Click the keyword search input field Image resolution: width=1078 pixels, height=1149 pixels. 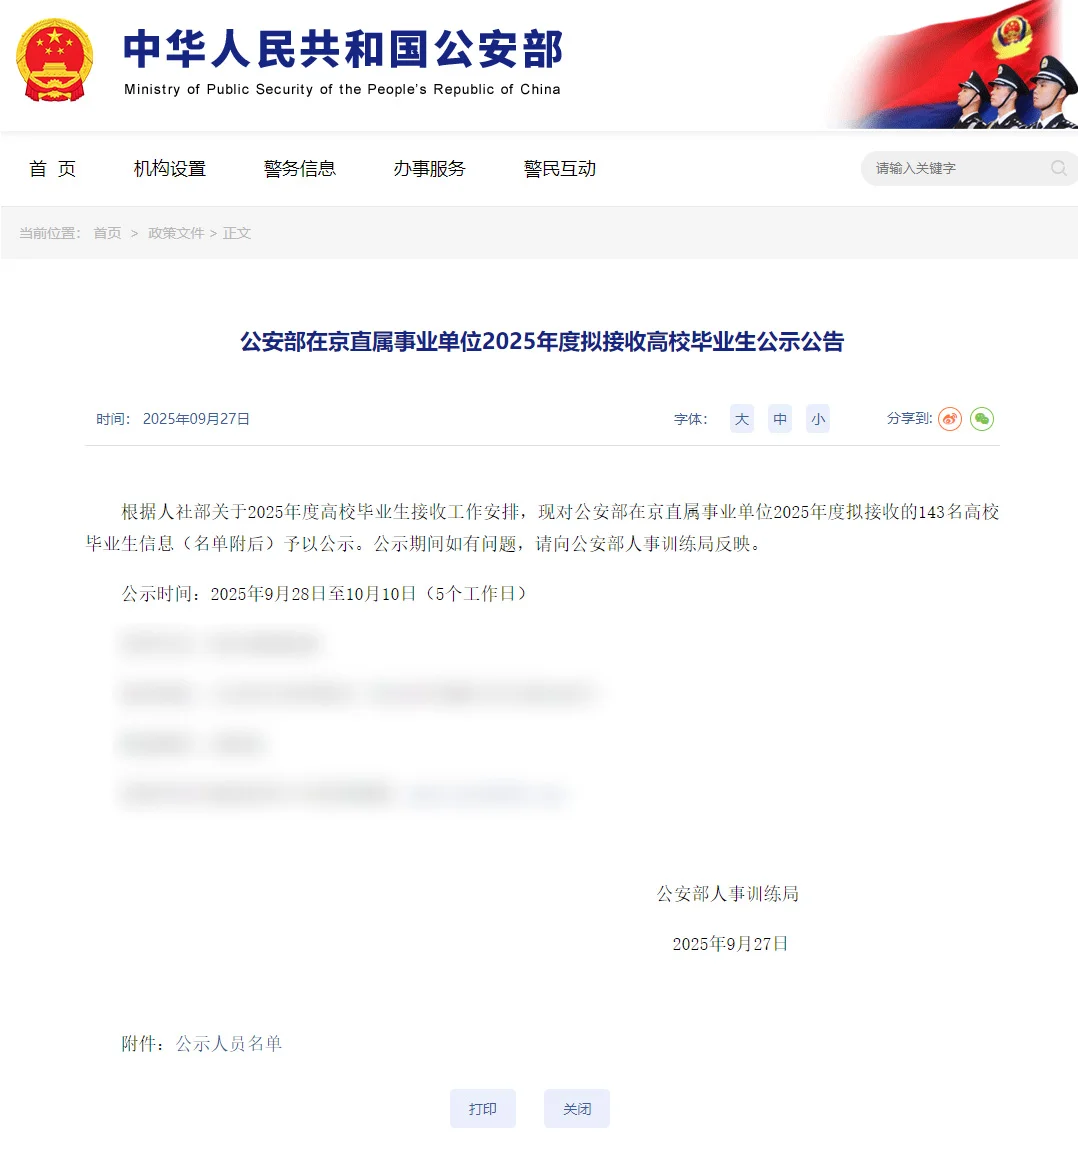point(959,169)
